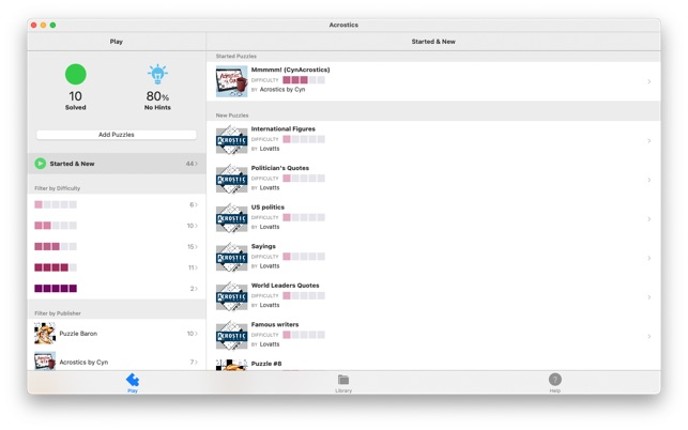Click the World Leaders Quotes puzzle icon
This screenshot has height=430, width=688.
[232, 296]
